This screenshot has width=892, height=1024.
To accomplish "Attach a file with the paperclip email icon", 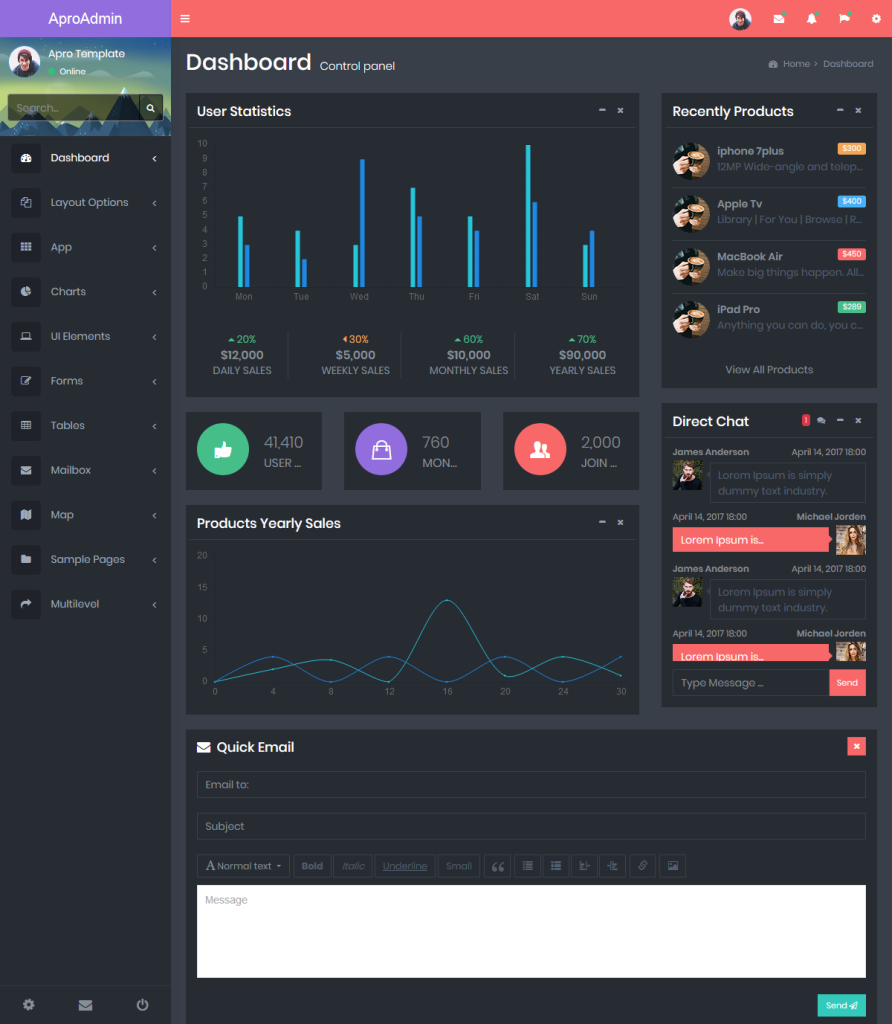I will click(642, 865).
